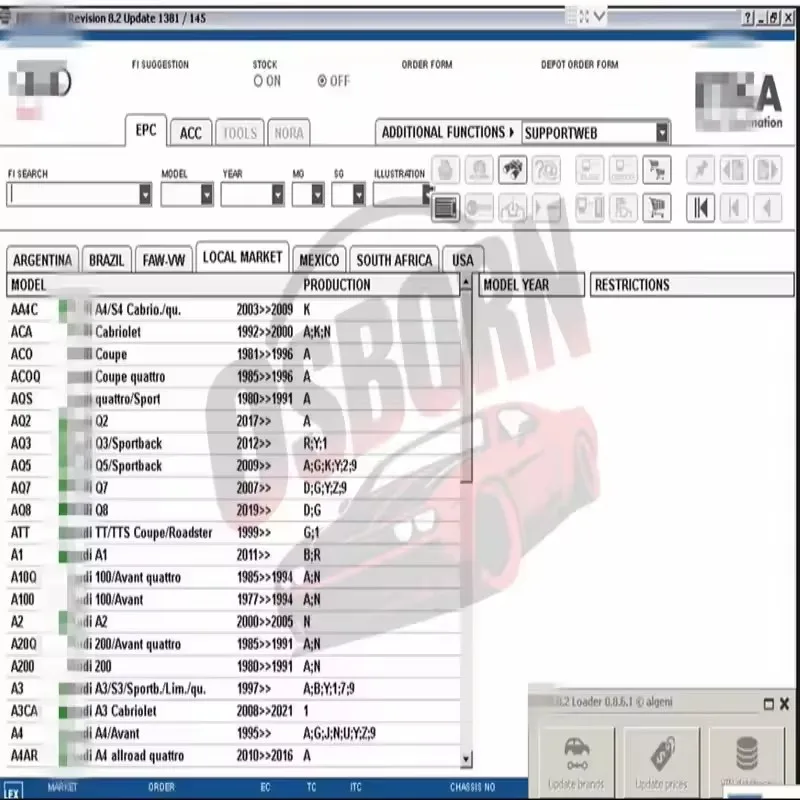
Task: Open the LOCAL MARKET tab
Action: pos(242,257)
